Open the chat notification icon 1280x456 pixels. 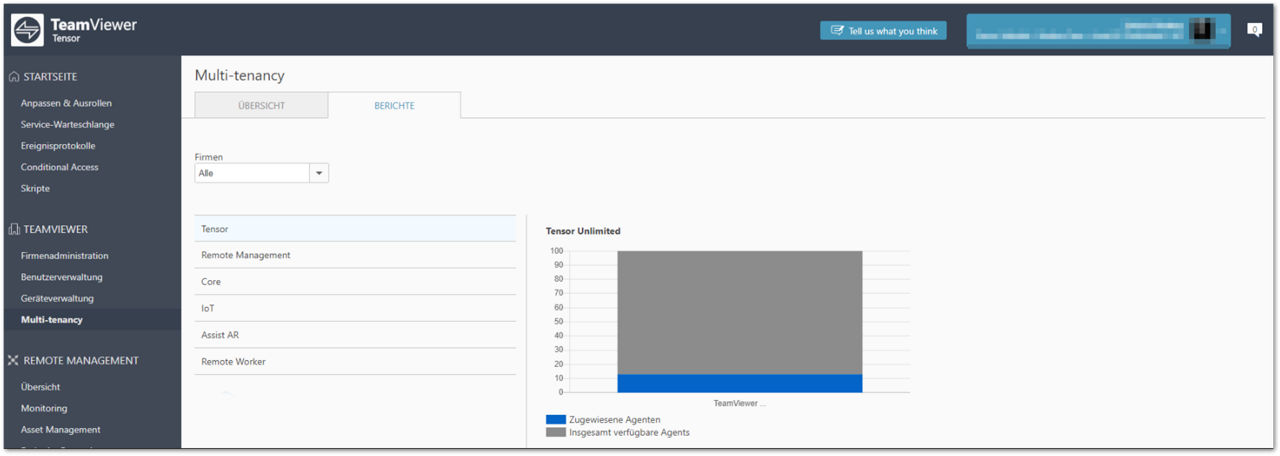coord(1254,30)
